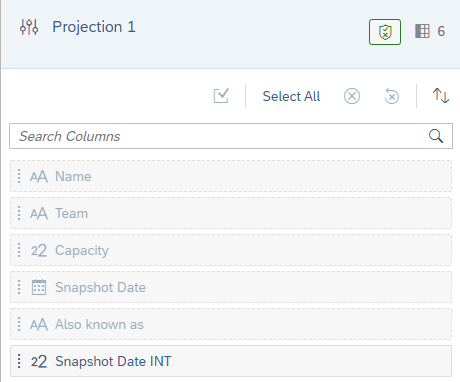
Task: Select the Also known as column
Action: (x=231, y=324)
